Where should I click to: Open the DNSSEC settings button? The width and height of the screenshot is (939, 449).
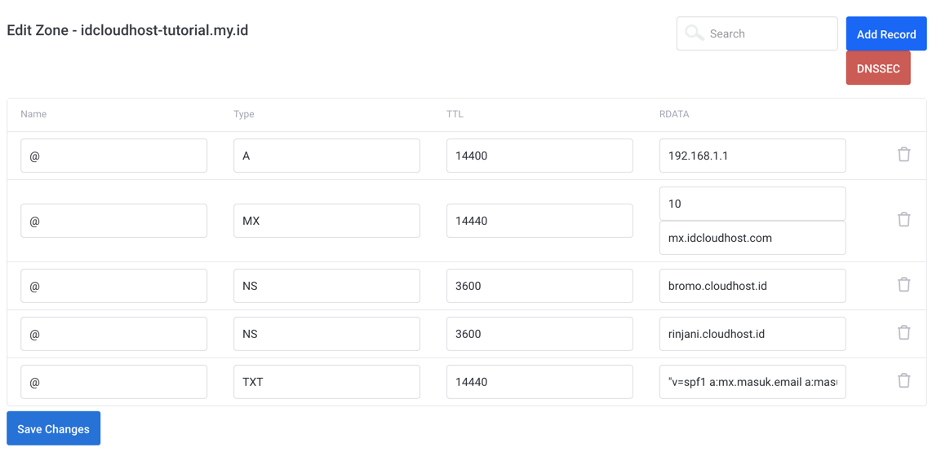pyautogui.click(x=877, y=69)
